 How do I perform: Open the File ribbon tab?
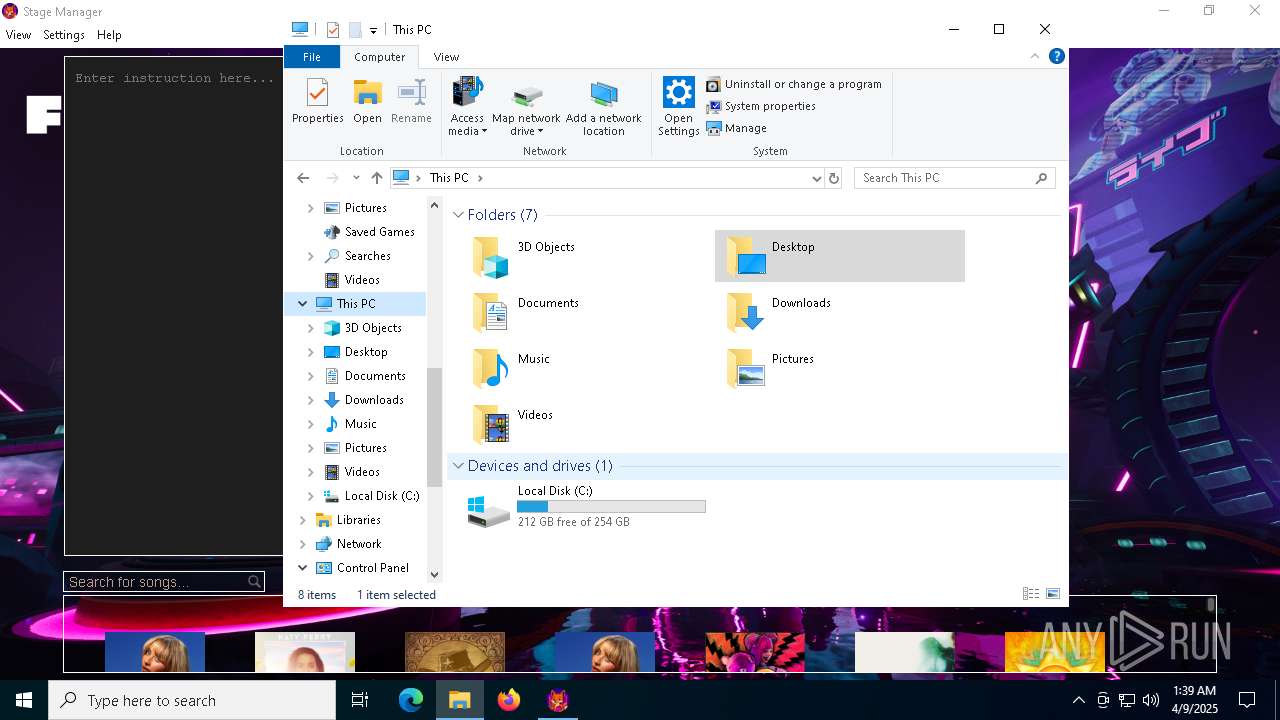point(312,57)
